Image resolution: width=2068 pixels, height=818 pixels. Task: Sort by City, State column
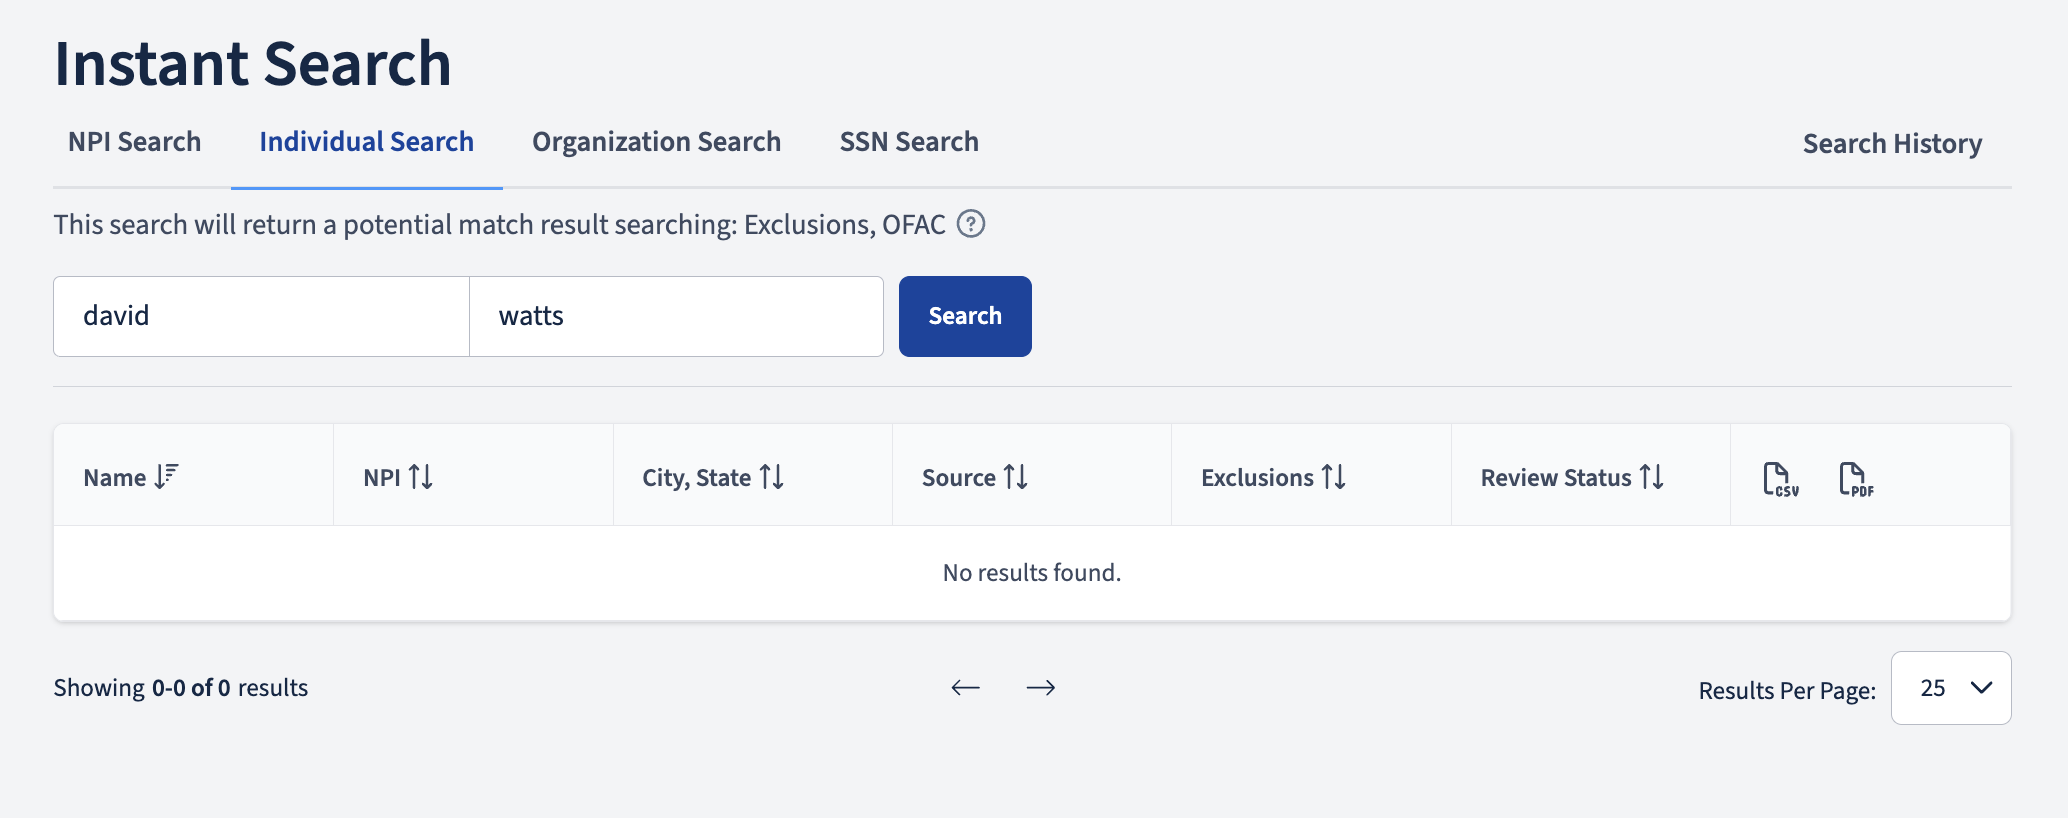point(713,477)
